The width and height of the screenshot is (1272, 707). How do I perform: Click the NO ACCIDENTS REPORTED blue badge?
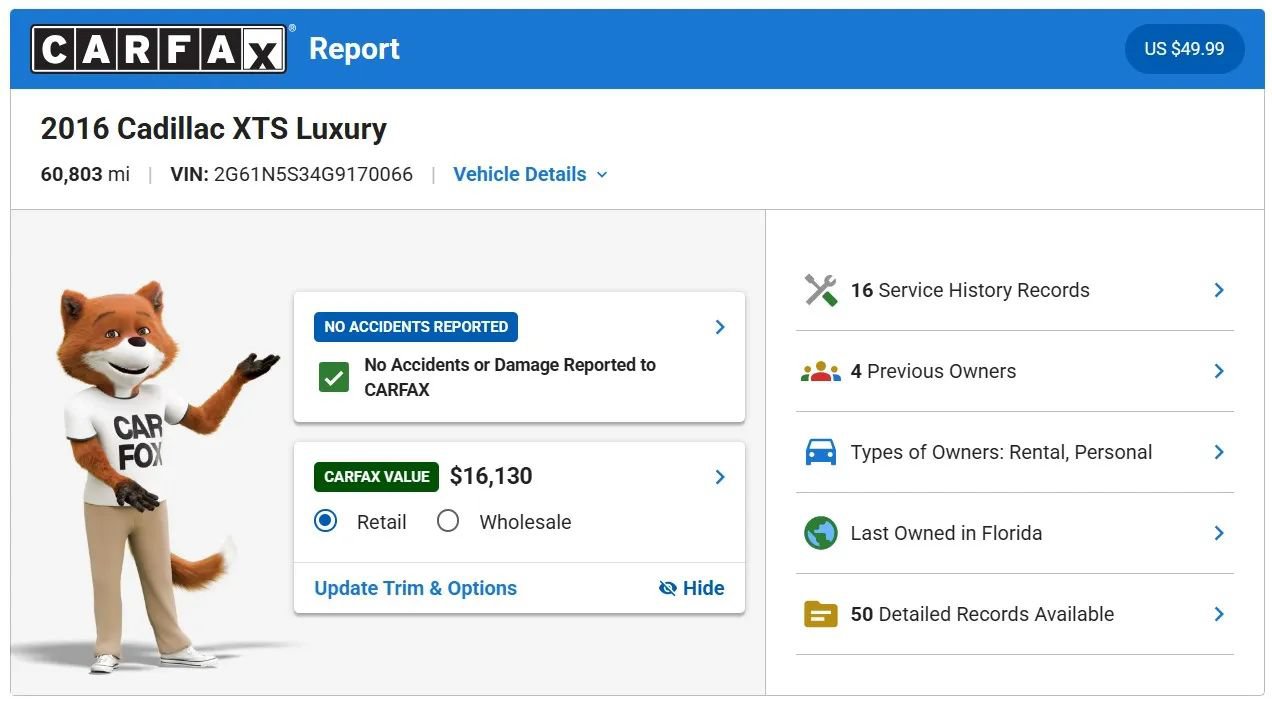coord(416,327)
